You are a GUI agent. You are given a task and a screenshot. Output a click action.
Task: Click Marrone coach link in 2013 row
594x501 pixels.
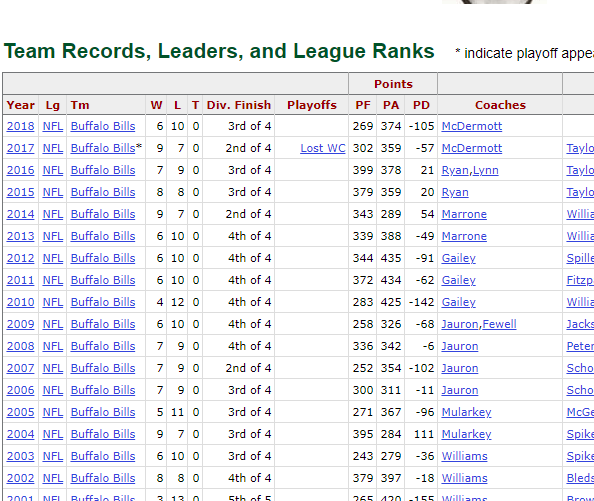tap(464, 236)
